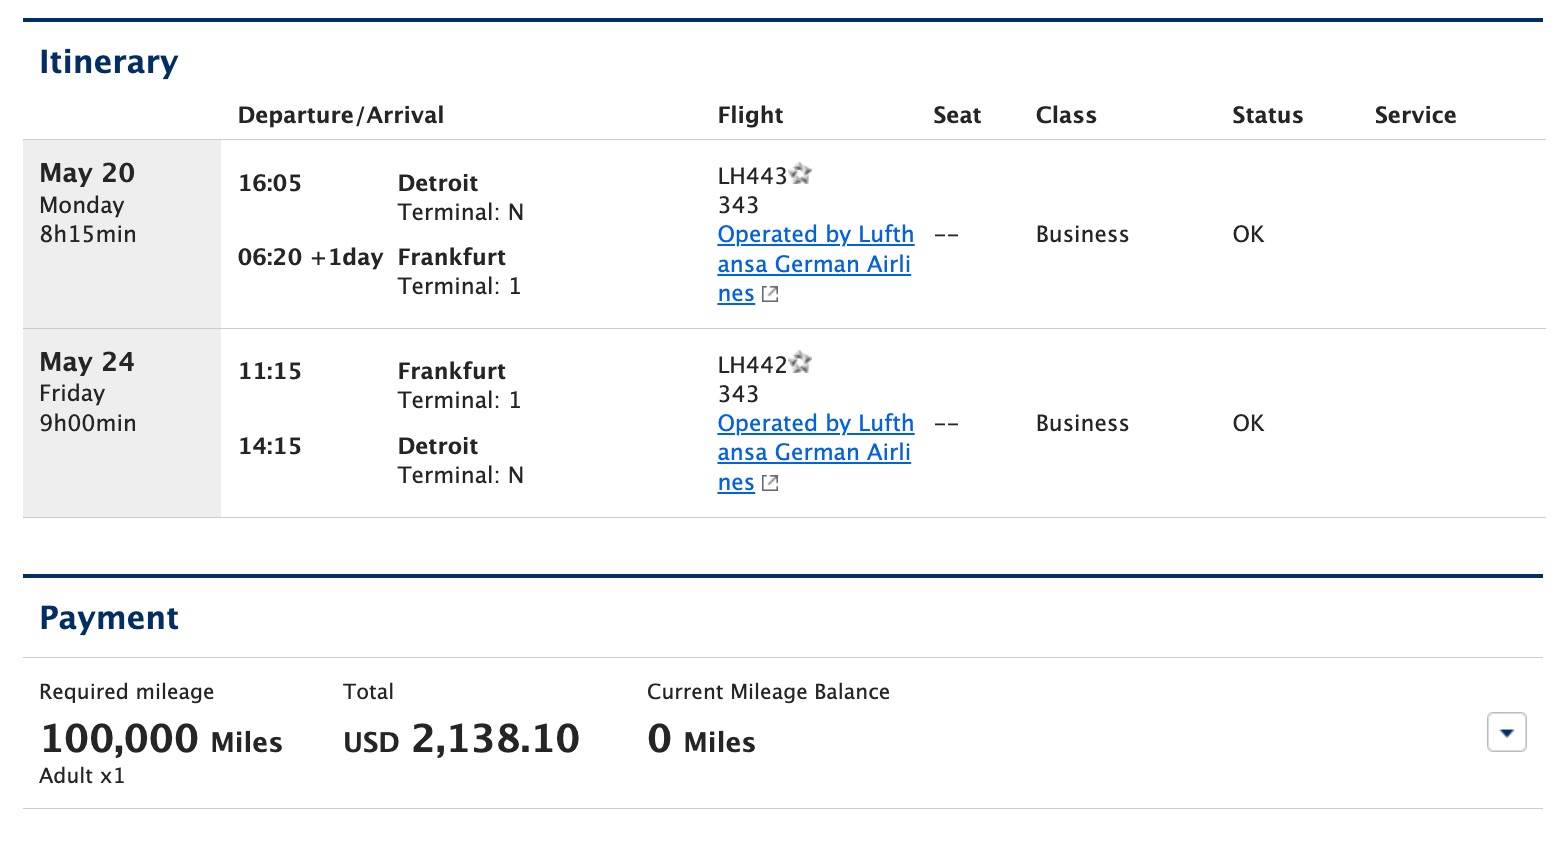Screen dimensions: 1568x850
Task: Select the May 20 Monday itinerary row
Action: coord(120,234)
